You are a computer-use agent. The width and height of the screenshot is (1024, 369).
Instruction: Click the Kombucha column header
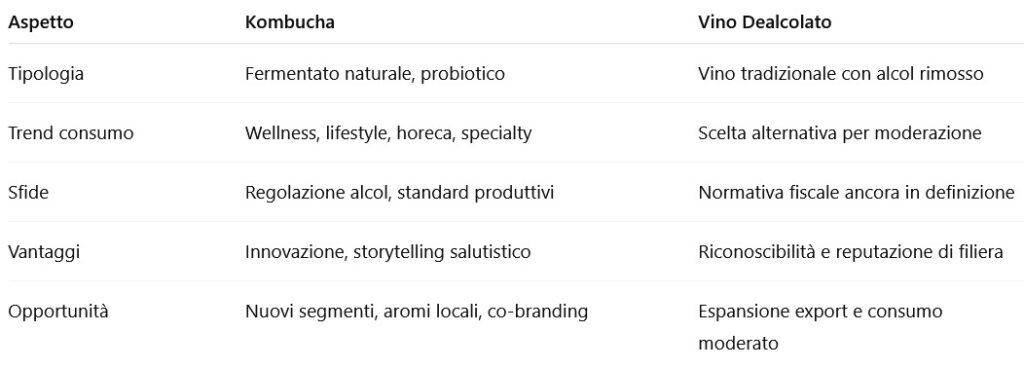289,22
